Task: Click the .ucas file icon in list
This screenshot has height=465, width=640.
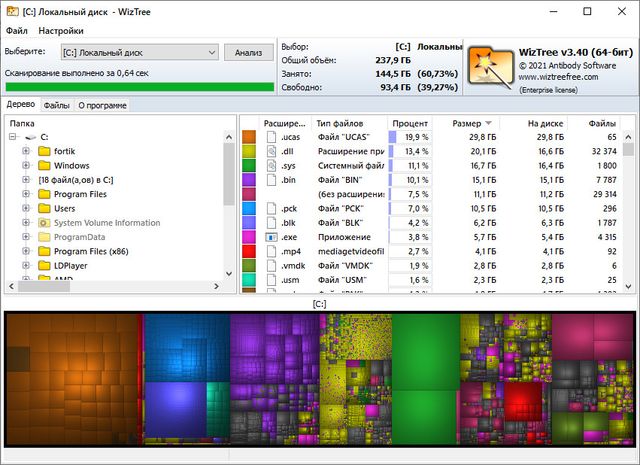Action: click(271, 136)
